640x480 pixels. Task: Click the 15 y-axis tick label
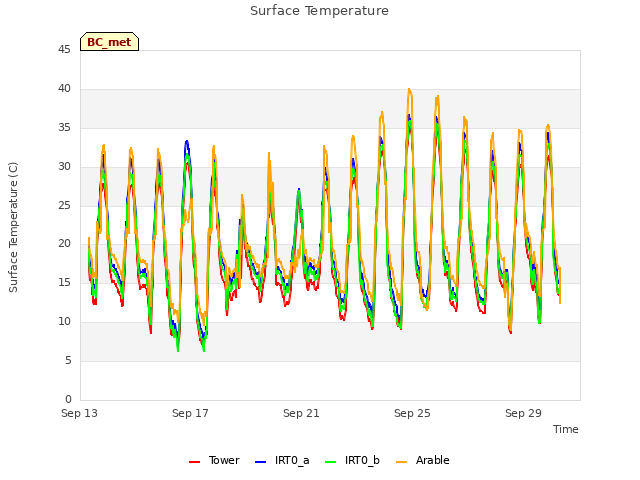click(64, 282)
